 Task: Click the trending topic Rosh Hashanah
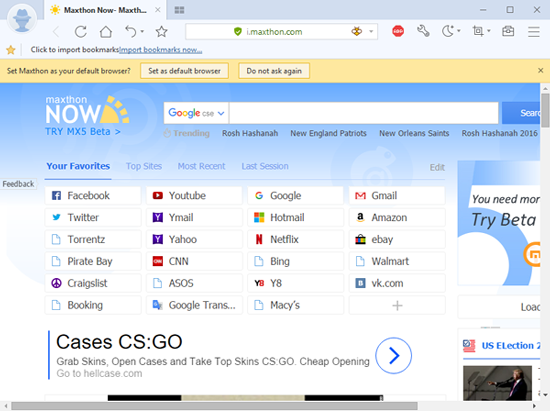[x=250, y=133]
